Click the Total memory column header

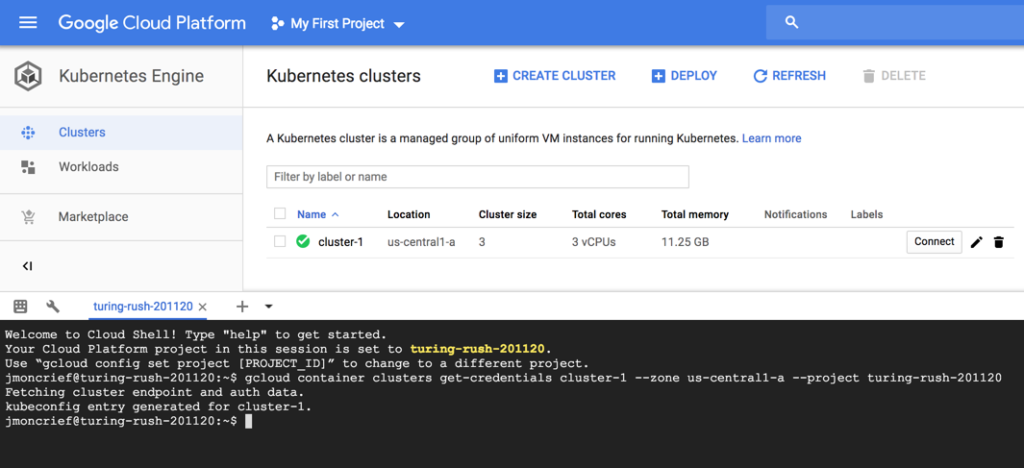(x=695, y=214)
